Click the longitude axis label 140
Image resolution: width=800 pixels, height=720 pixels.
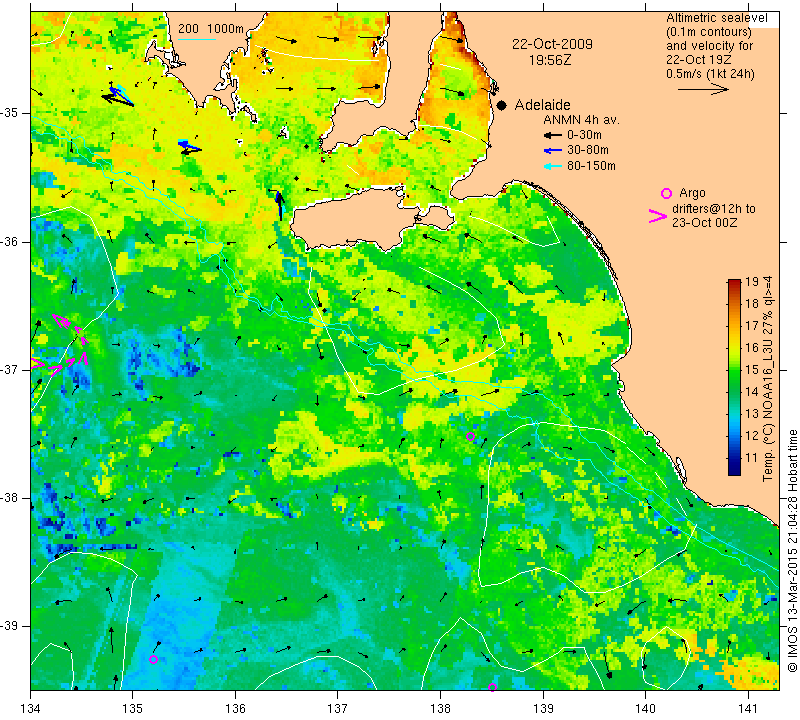tap(645, 708)
